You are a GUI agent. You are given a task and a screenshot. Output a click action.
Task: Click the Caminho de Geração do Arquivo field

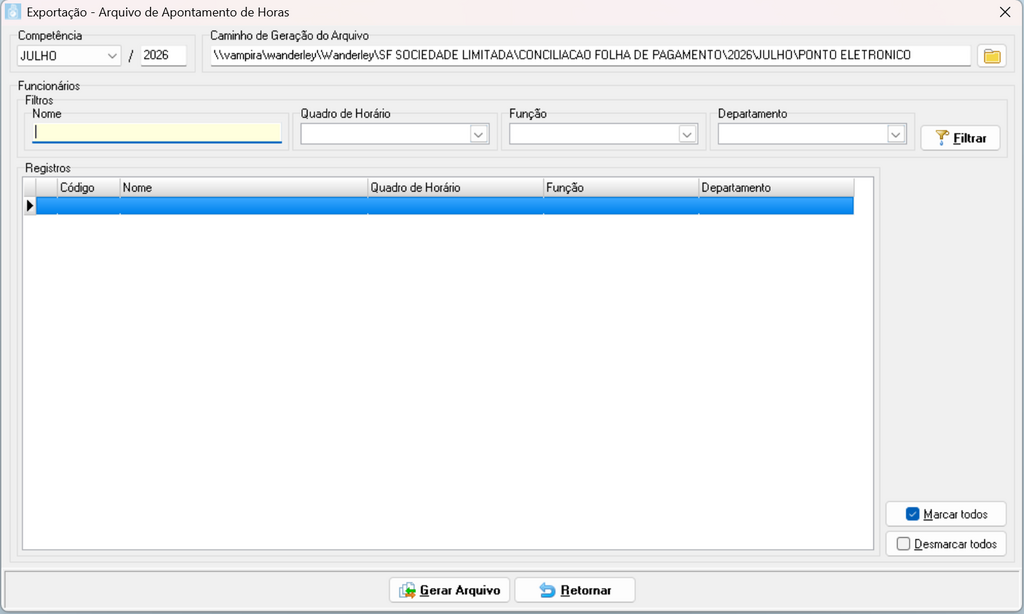(590, 56)
